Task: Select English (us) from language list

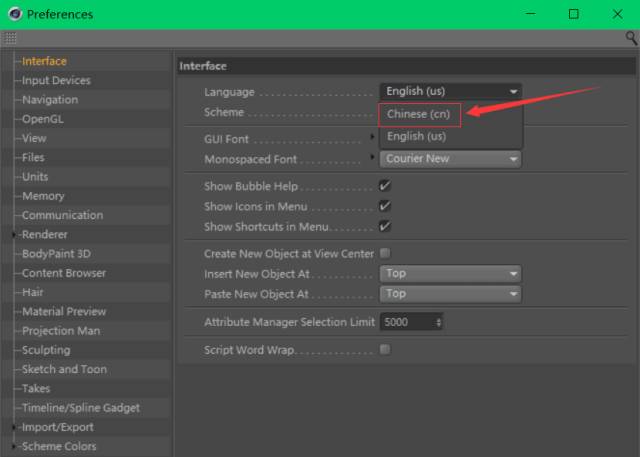Action: click(416, 136)
